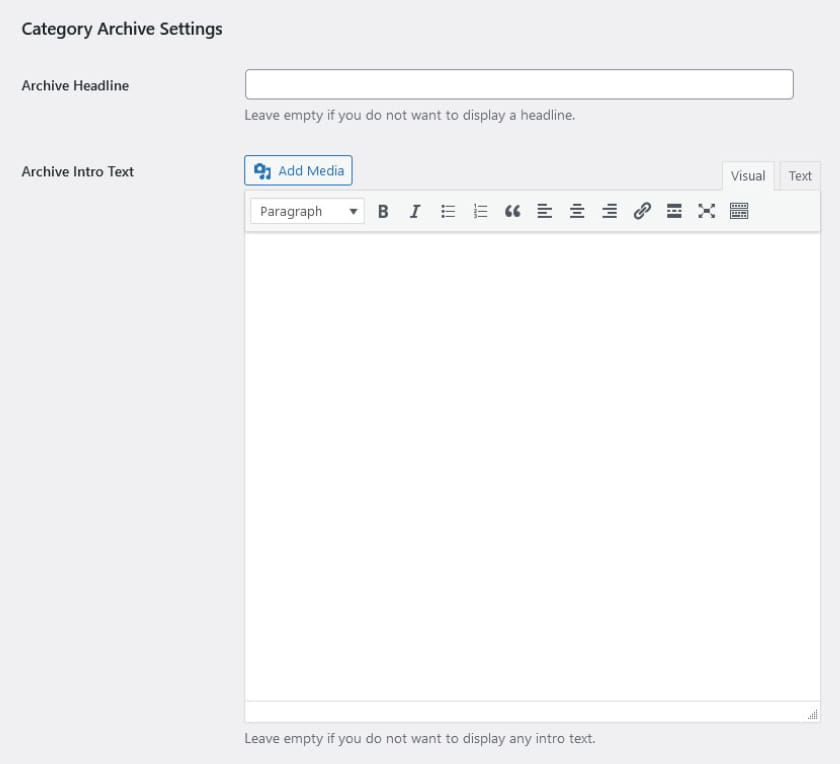Toggle the extra toolbar row
840x764 pixels.
click(x=739, y=211)
